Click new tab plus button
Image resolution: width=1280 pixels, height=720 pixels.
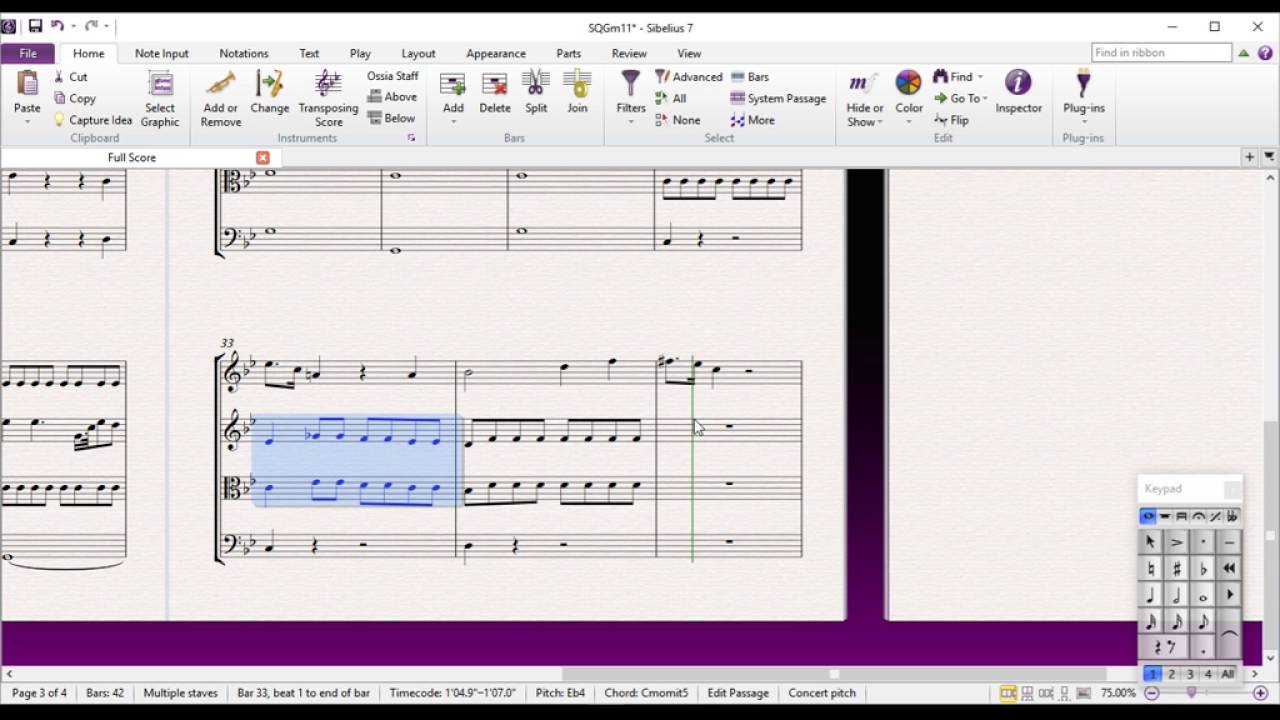(x=1249, y=157)
